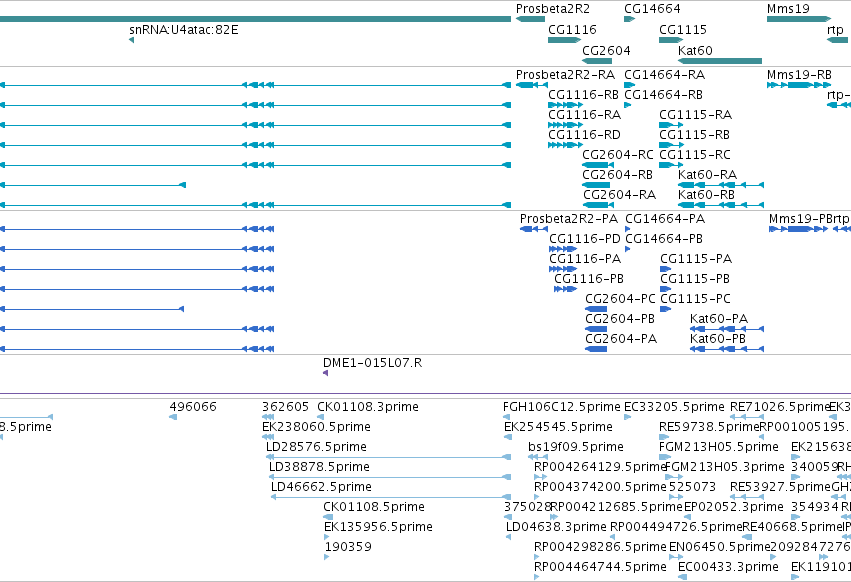
Task: Open the EK254545.5prime EST label
Action: coord(558,428)
